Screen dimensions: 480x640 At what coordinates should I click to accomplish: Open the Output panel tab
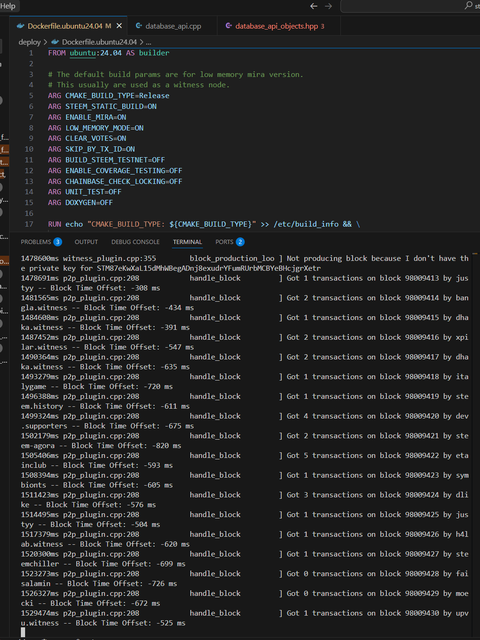click(86, 242)
